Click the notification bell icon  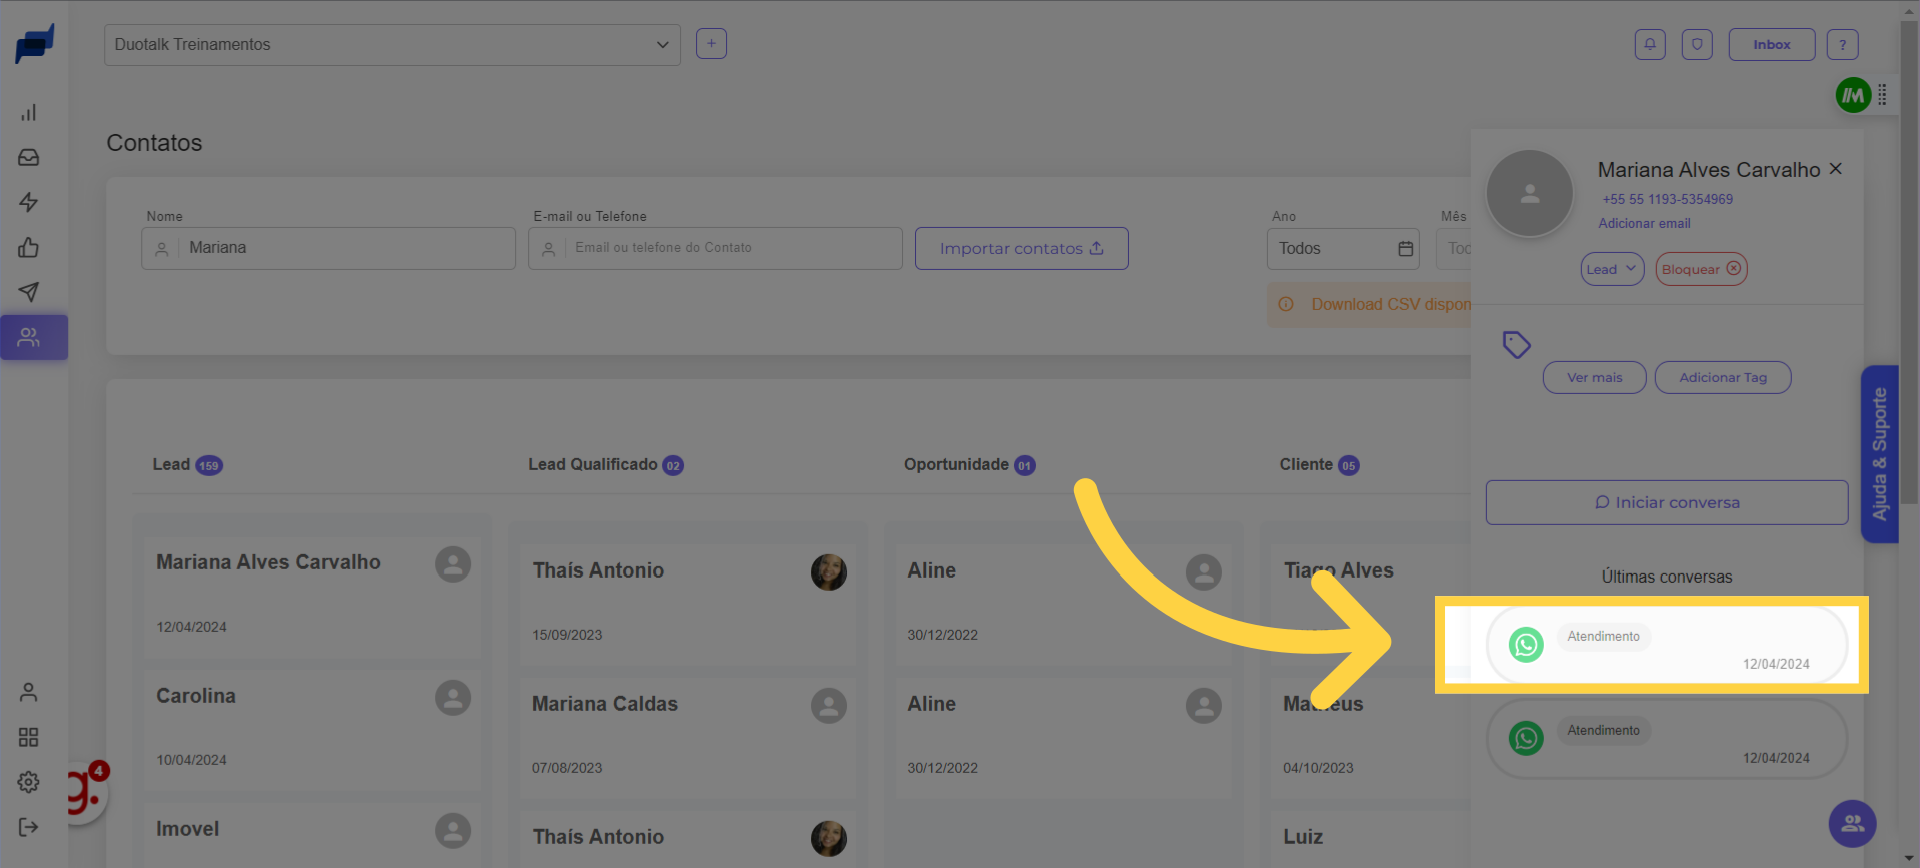pos(1650,44)
